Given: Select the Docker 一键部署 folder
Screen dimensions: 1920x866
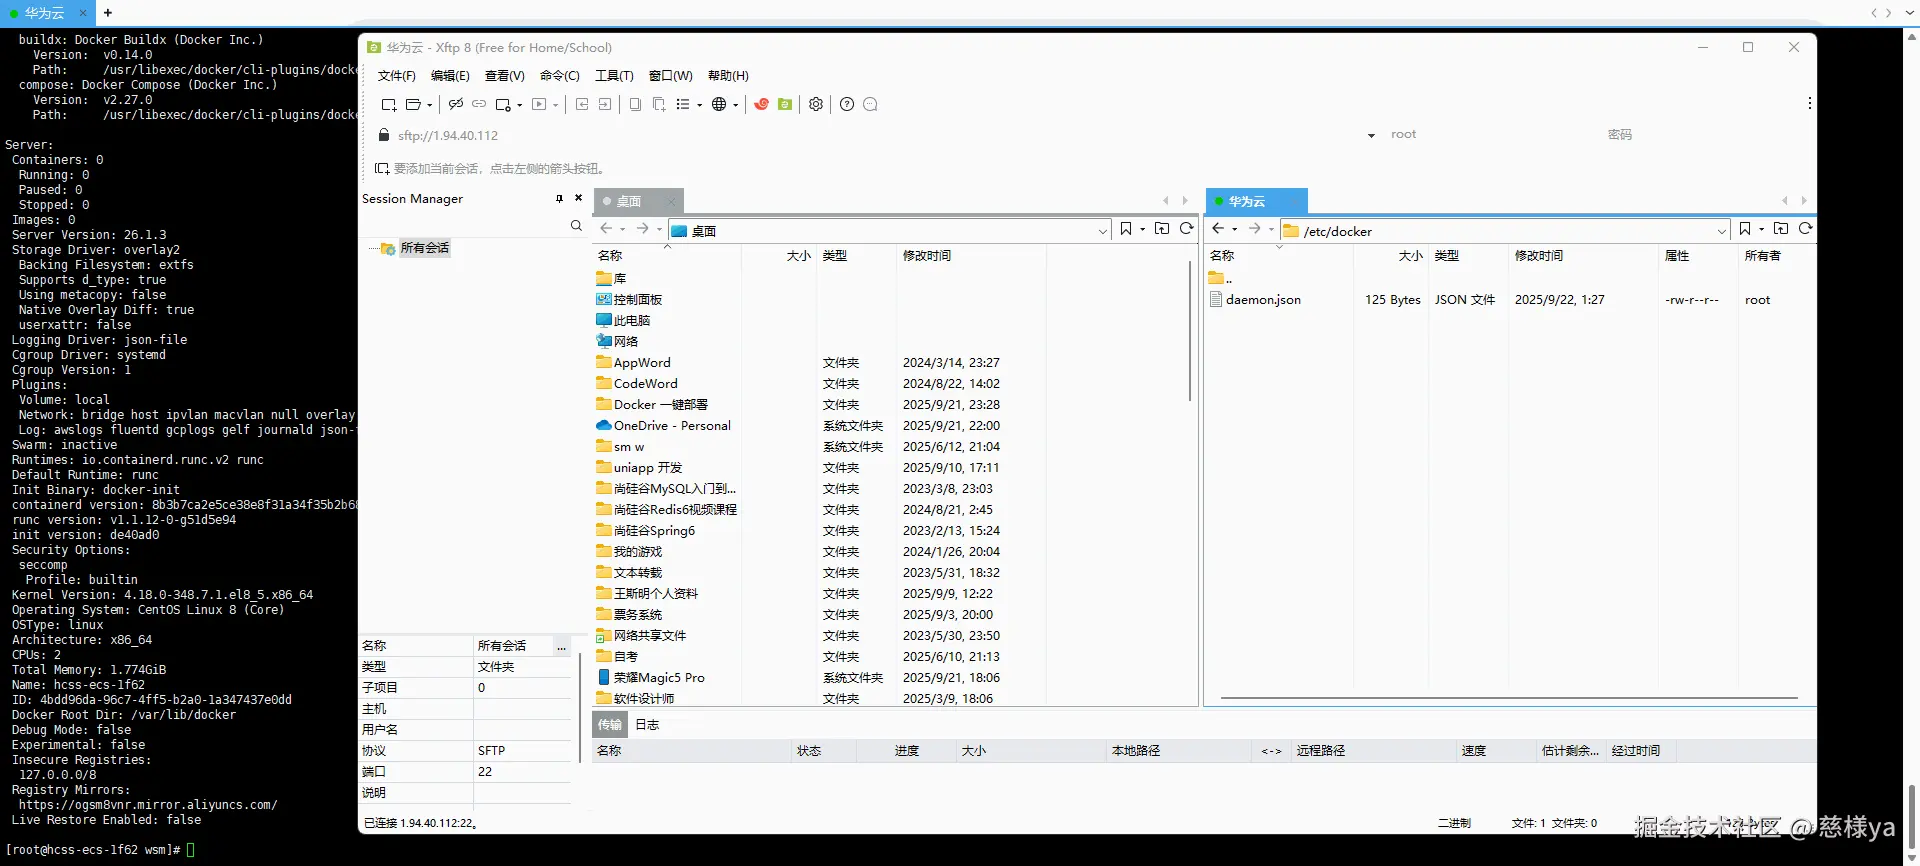Looking at the screenshot, I should (660, 405).
